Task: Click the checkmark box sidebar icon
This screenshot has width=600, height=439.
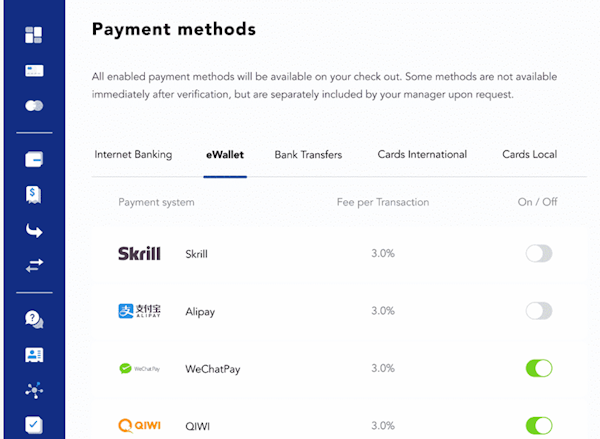Action: pos(33,424)
